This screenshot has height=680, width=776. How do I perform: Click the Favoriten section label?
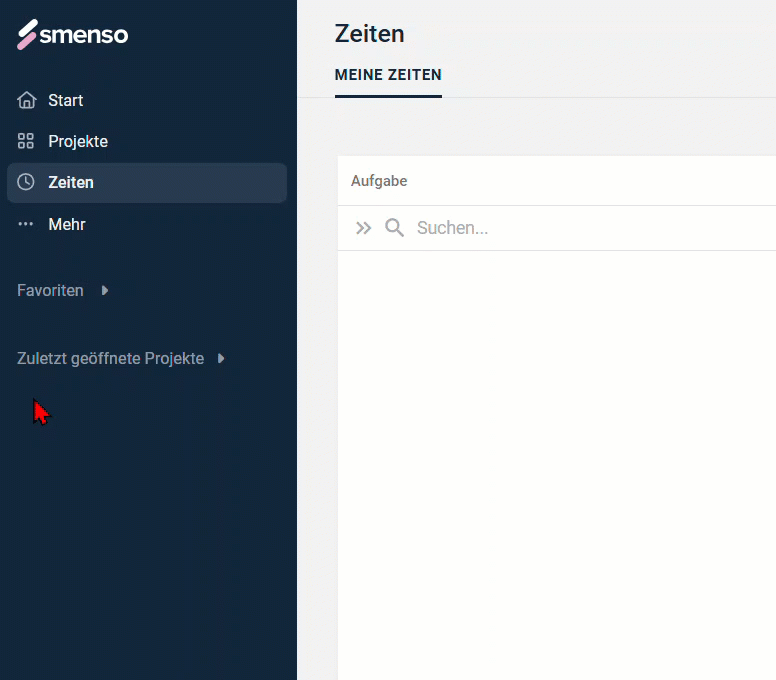(x=50, y=291)
